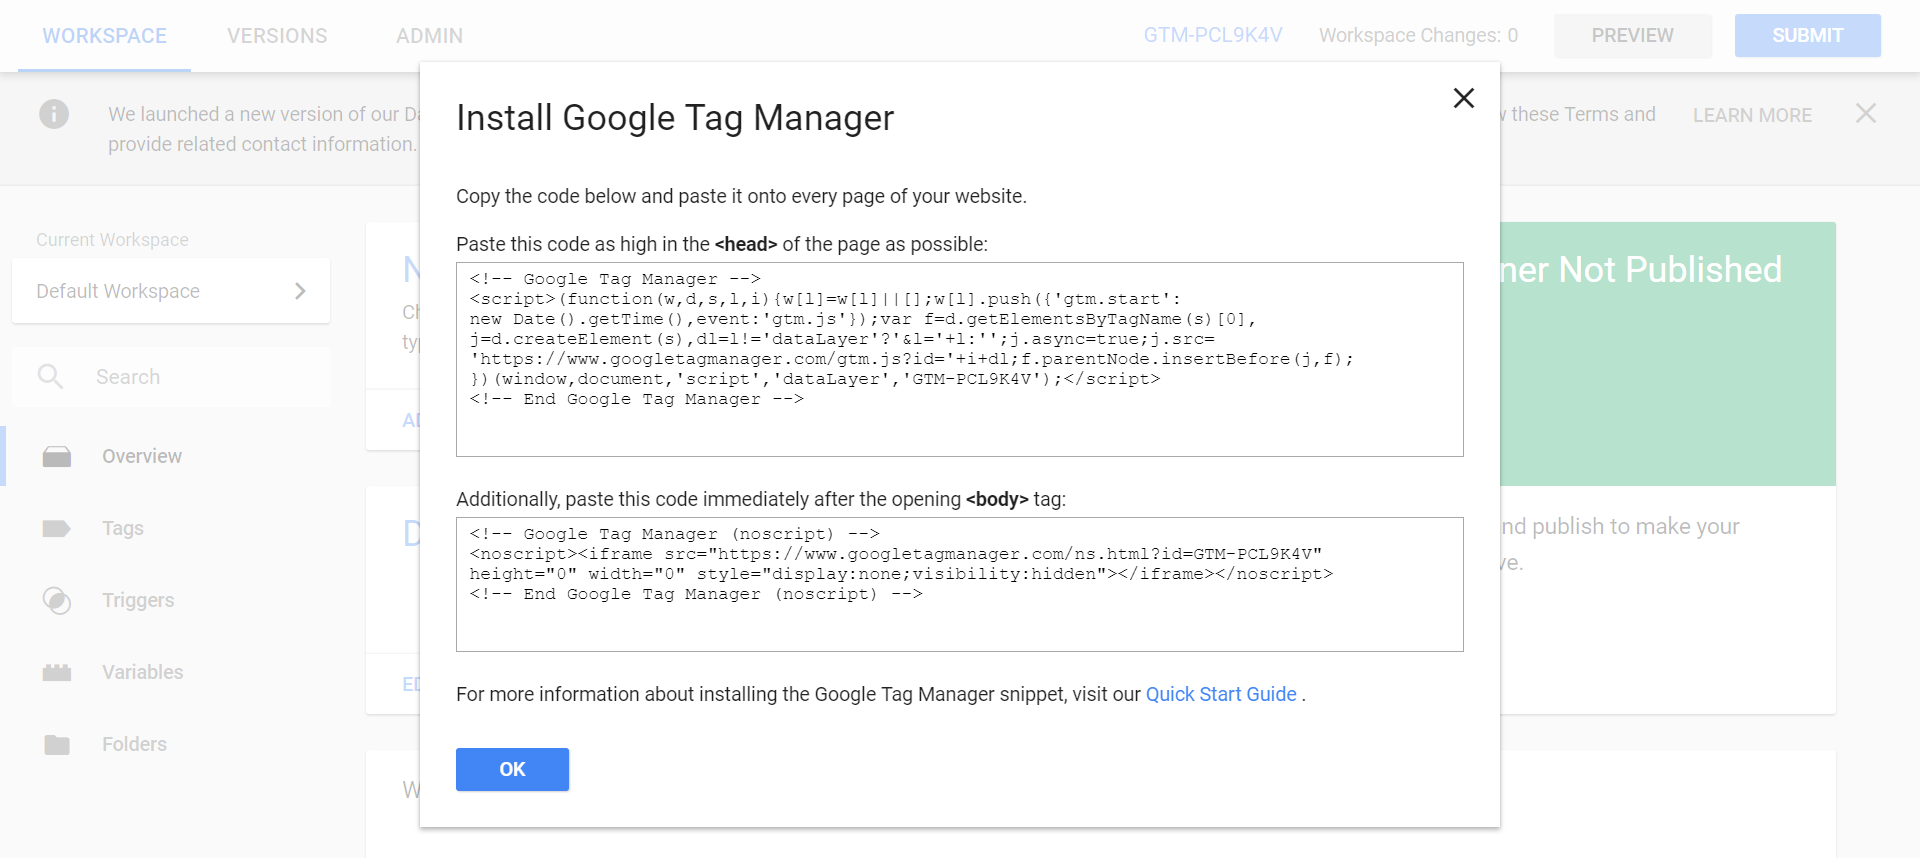Expand the Default Workspace selector chevron
The height and width of the screenshot is (858, 1920).
[x=300, y=291]
